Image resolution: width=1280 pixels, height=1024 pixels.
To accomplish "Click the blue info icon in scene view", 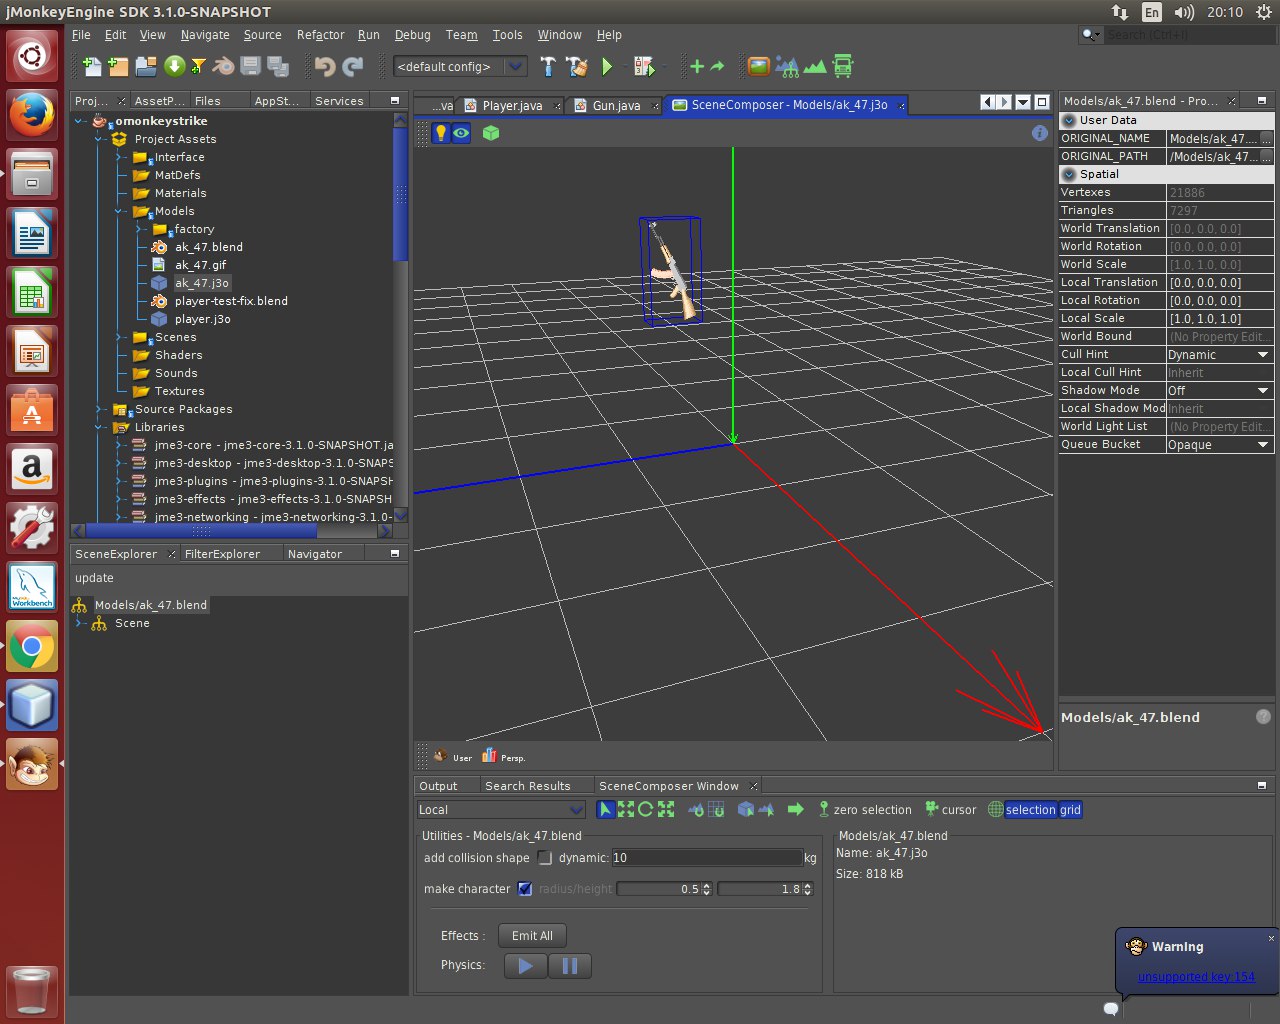I will click(1040, 133).
